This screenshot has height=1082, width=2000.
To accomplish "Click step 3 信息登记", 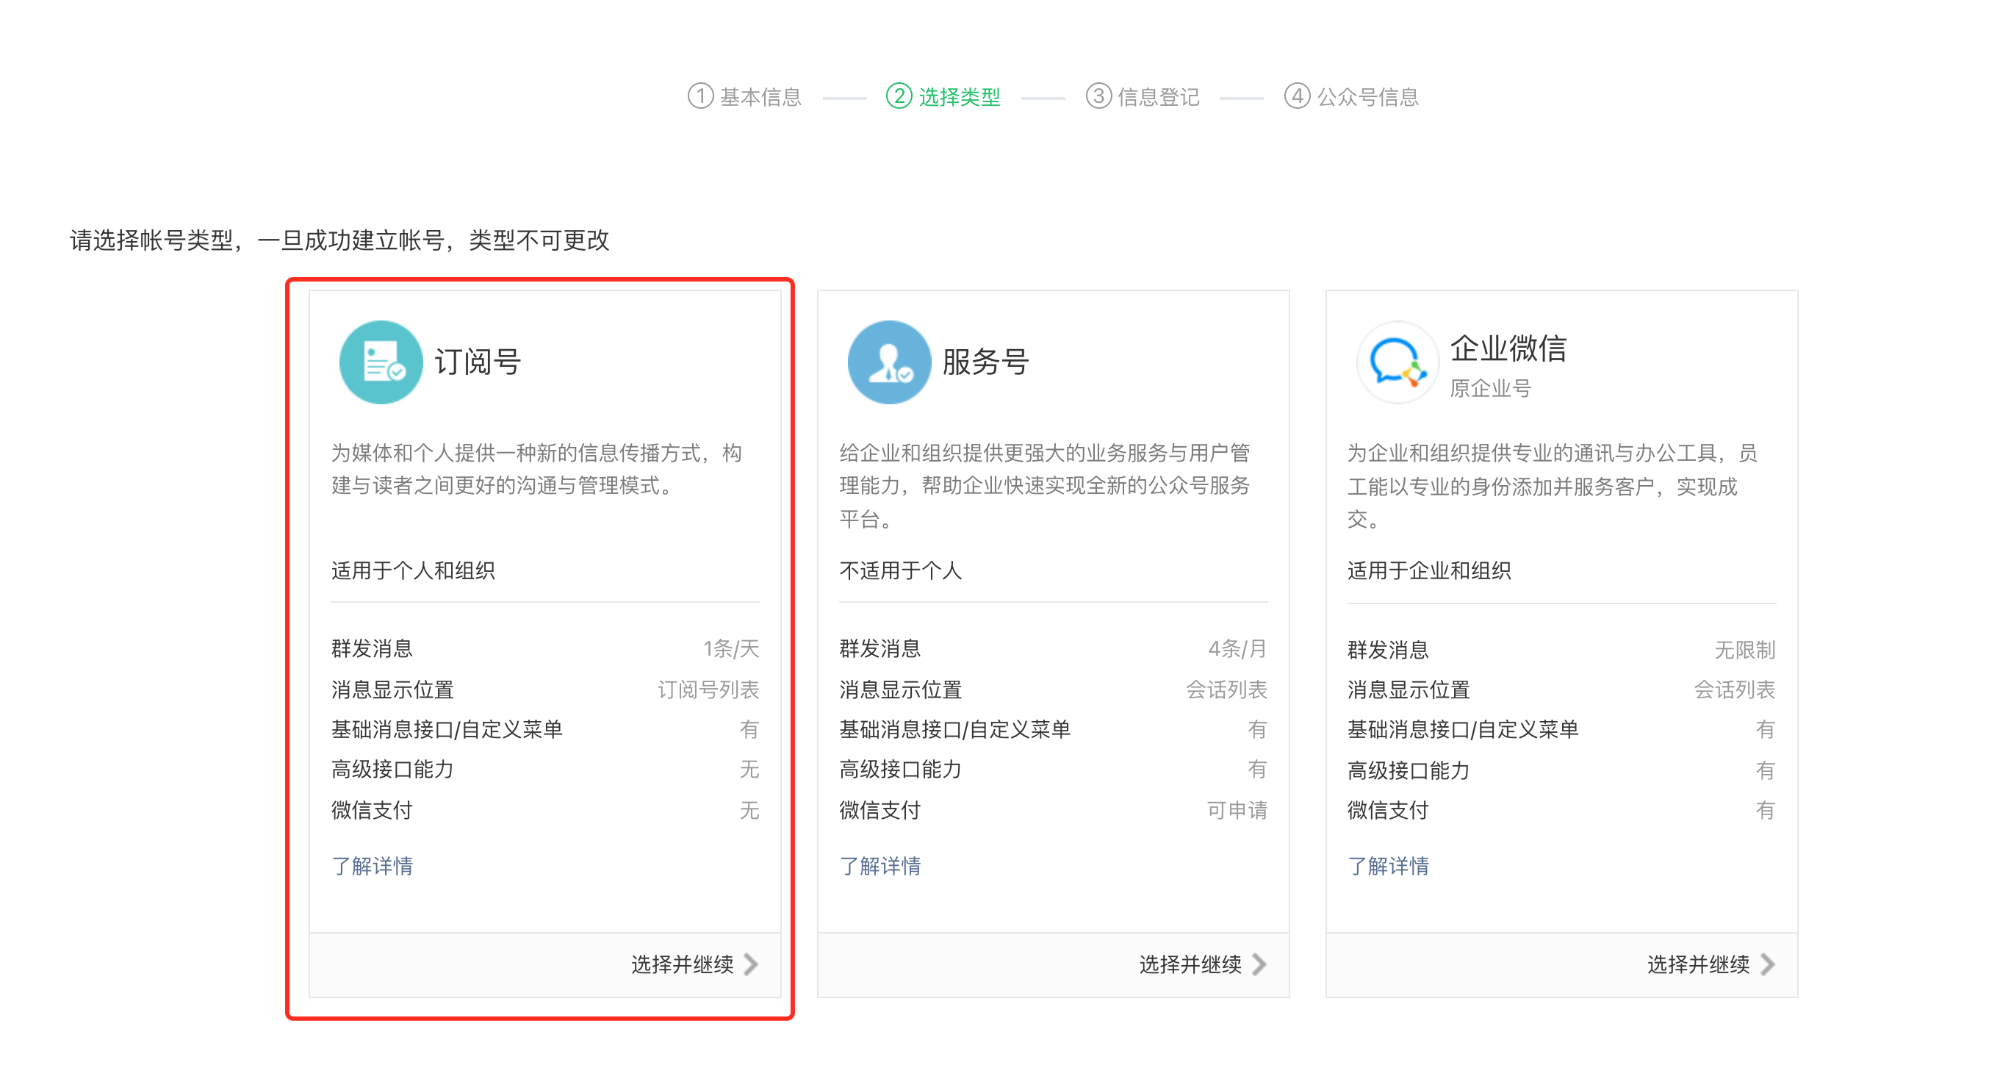I will (1143, 96).
